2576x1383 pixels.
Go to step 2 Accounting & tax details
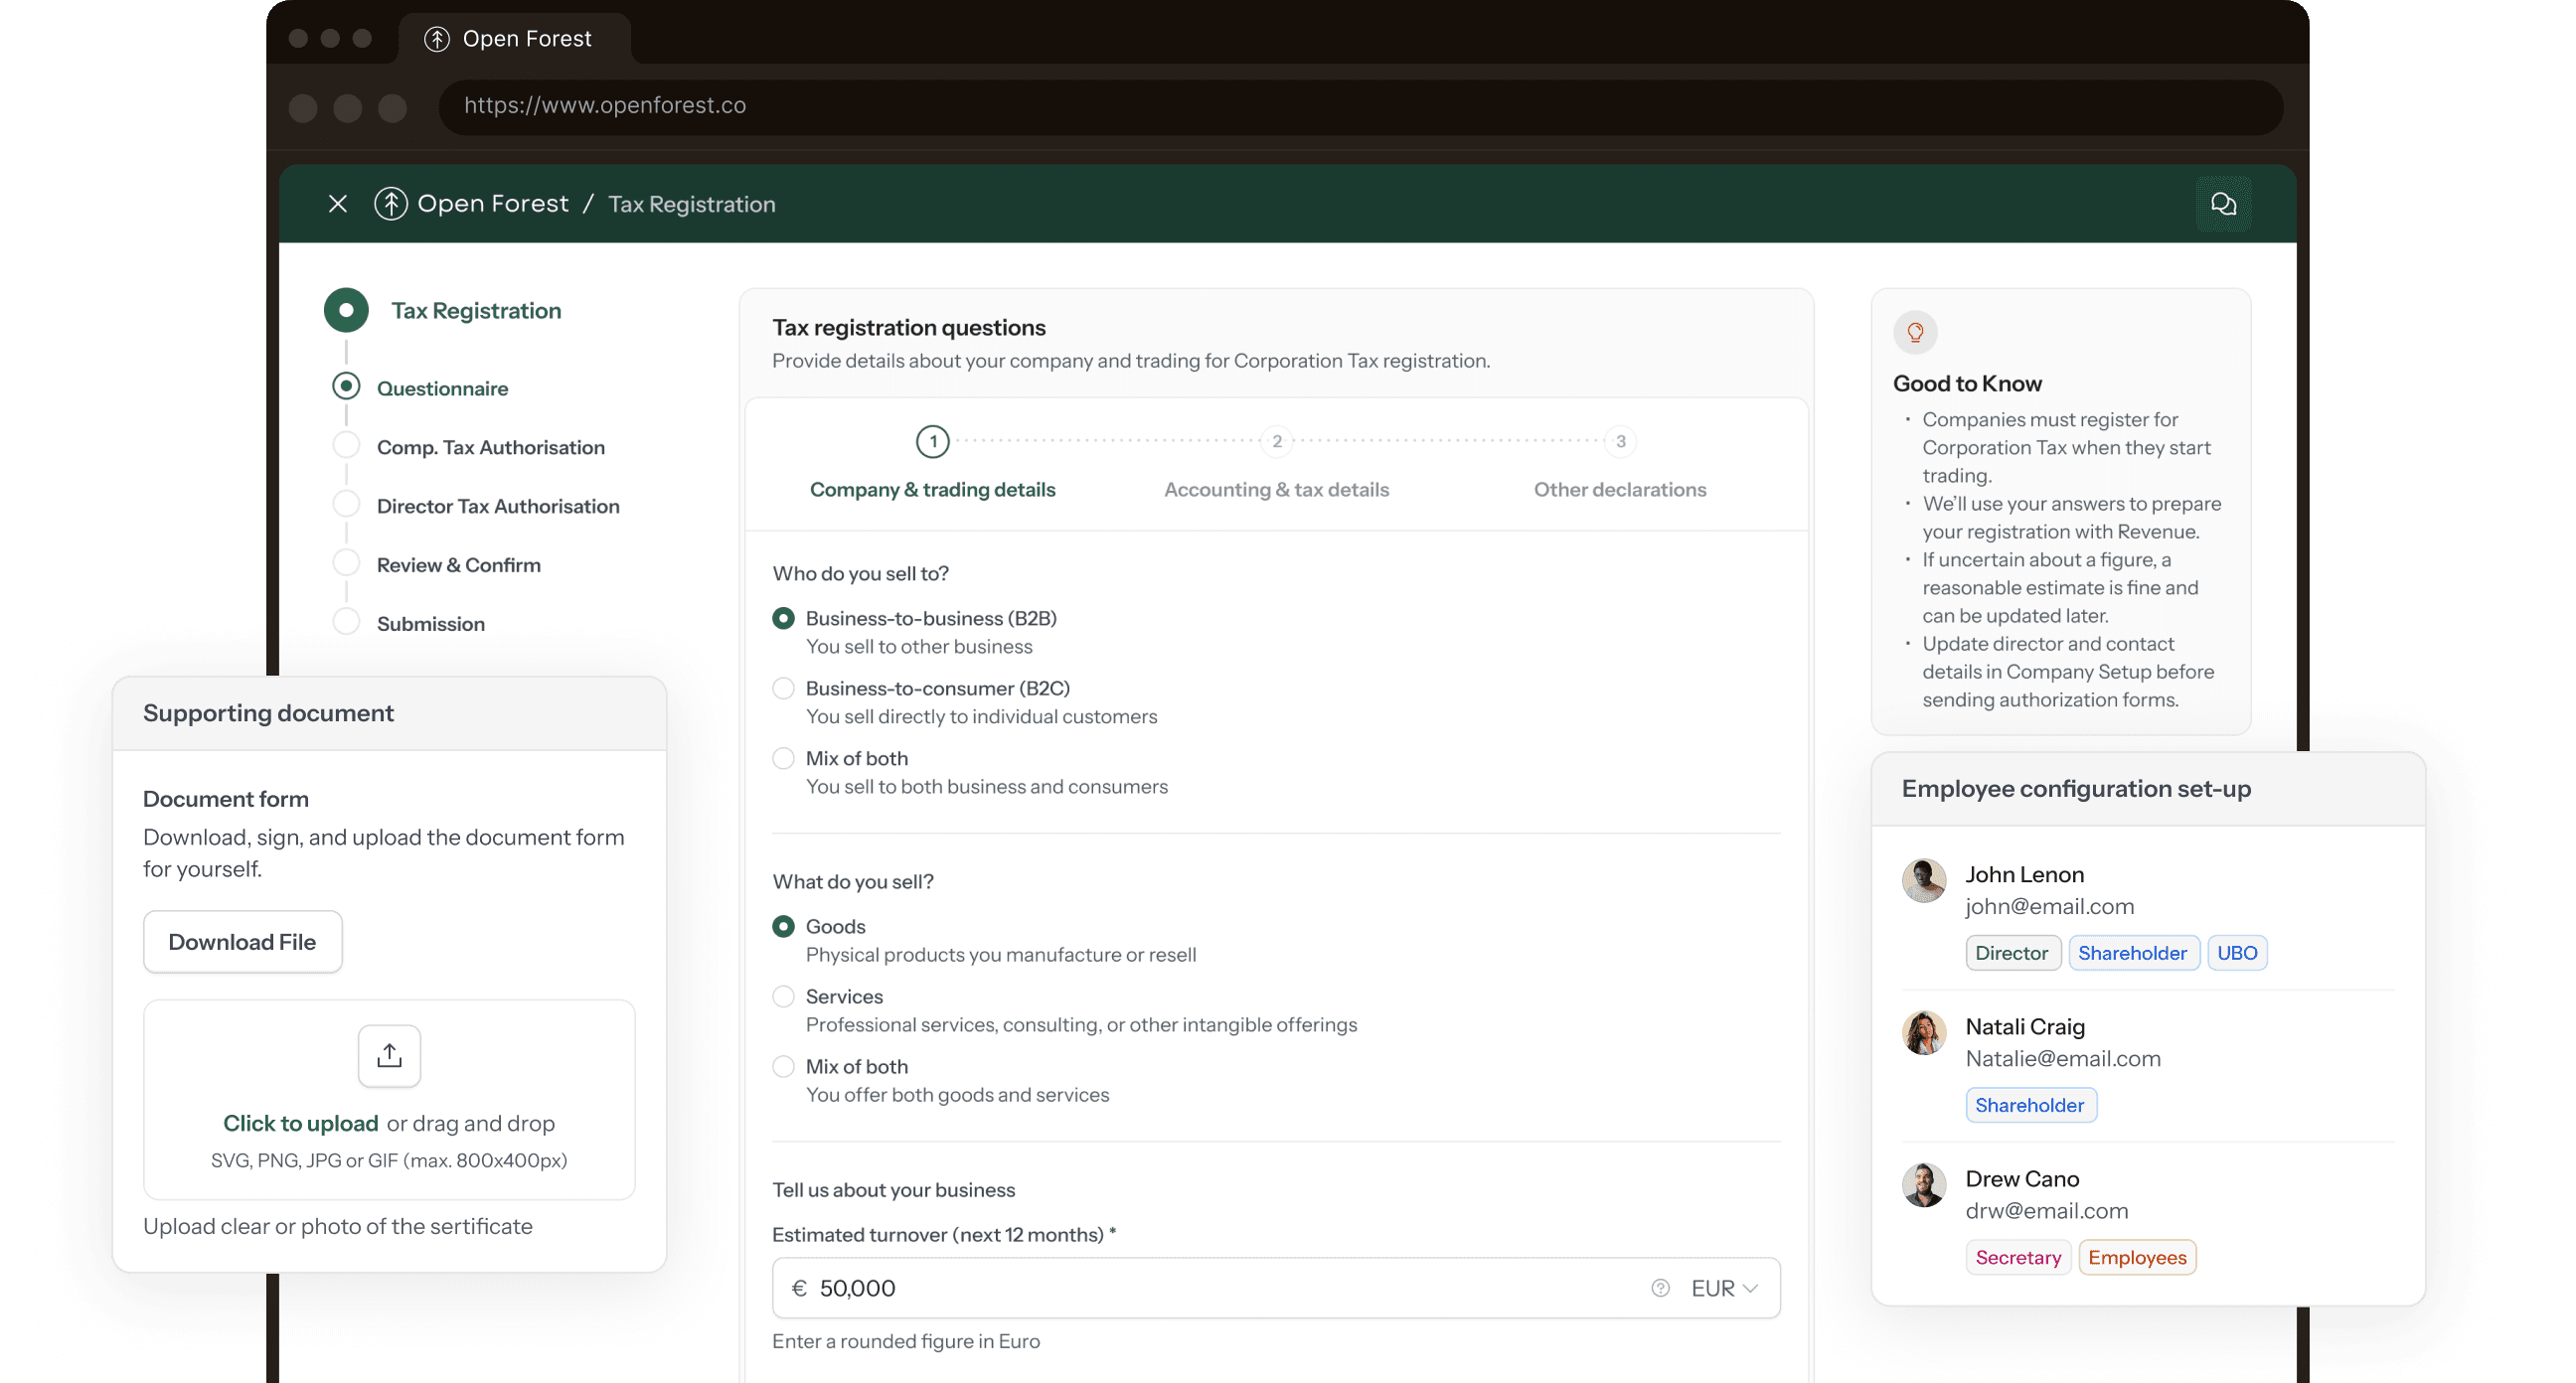click(1276, 464)
